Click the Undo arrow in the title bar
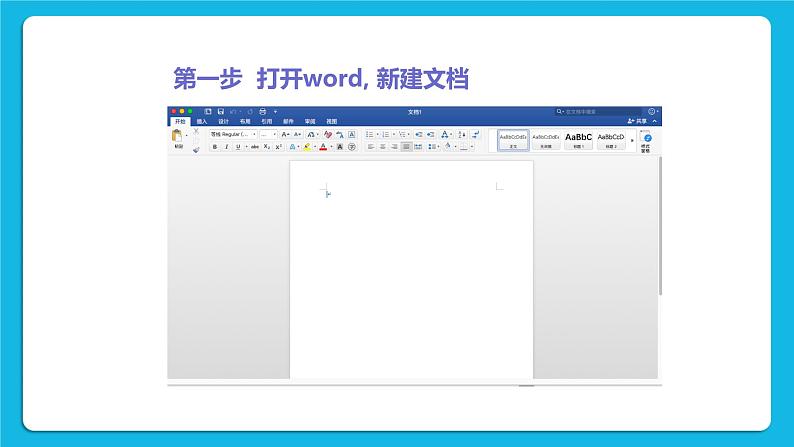Image resolution: width=794 pixels, height=447 pixels. (233, 111)
